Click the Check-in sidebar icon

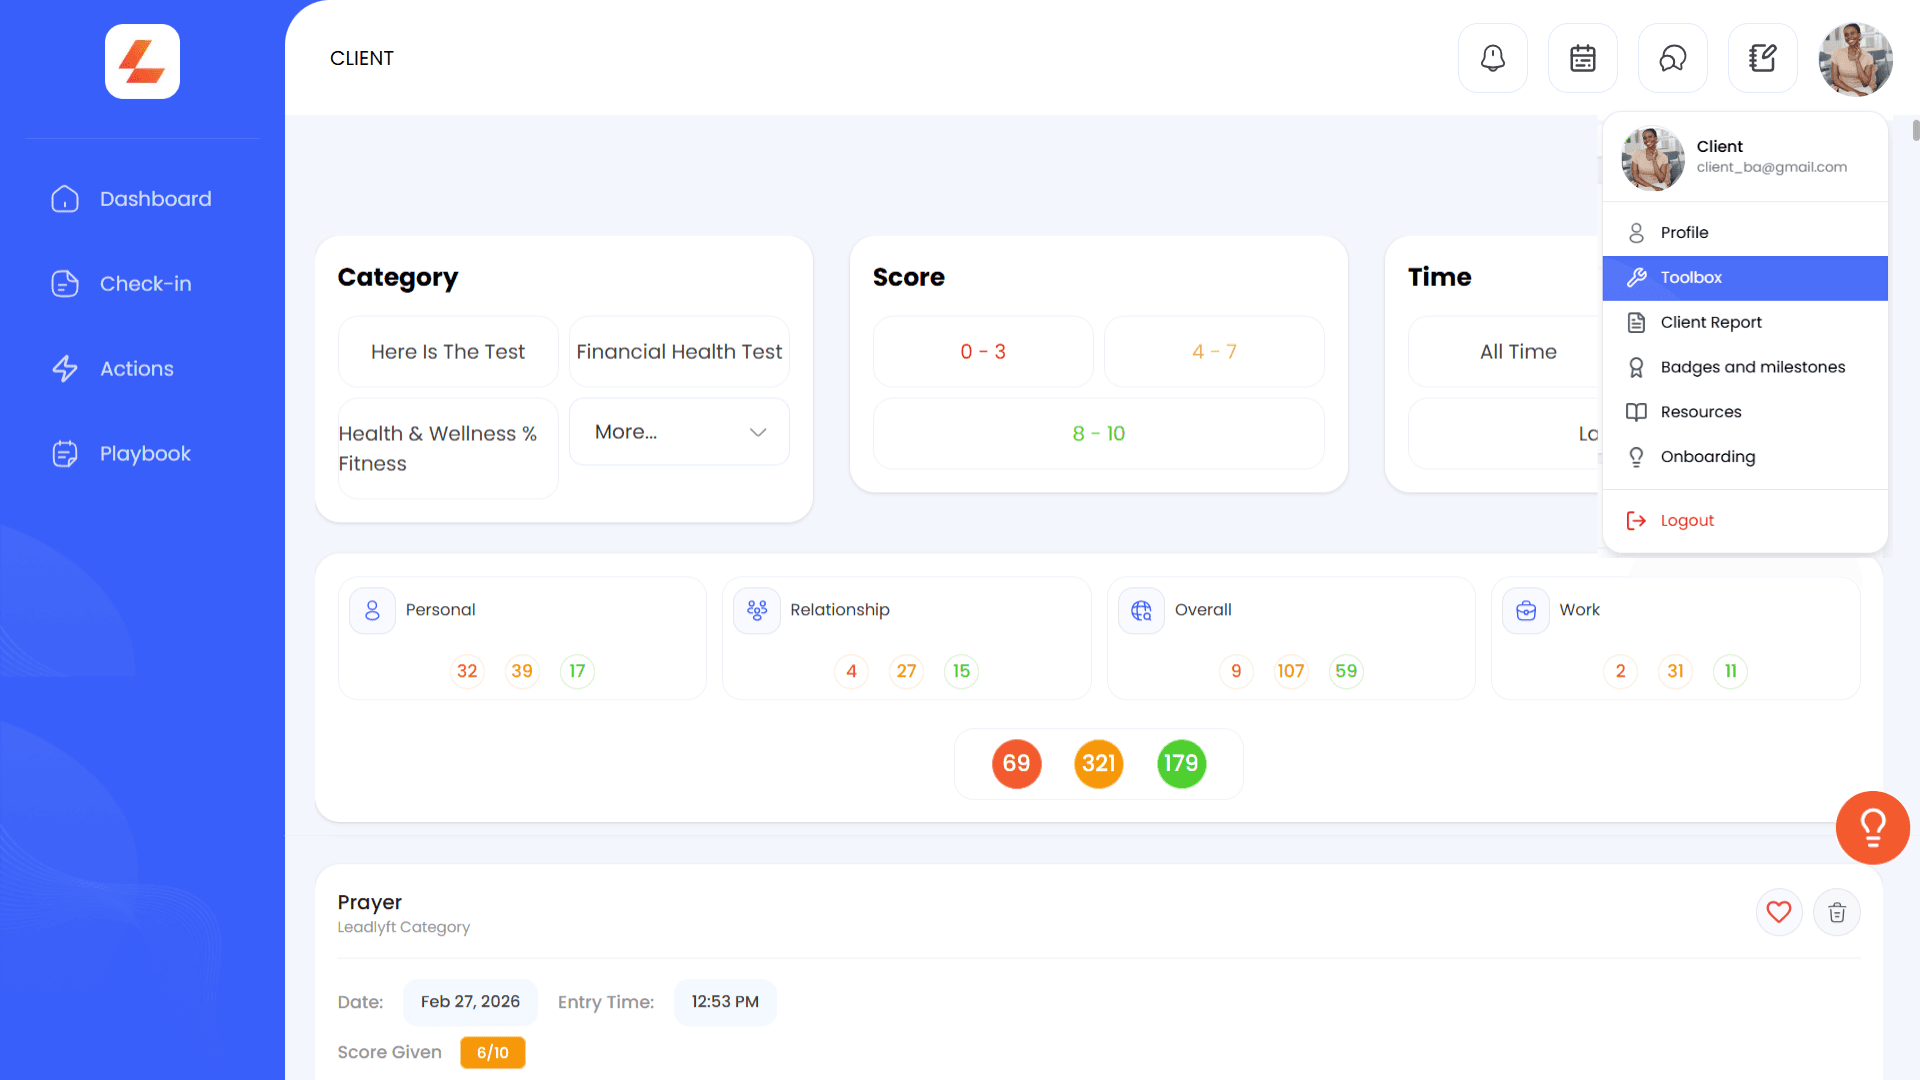pyautogui.click(x=65, y=284)
